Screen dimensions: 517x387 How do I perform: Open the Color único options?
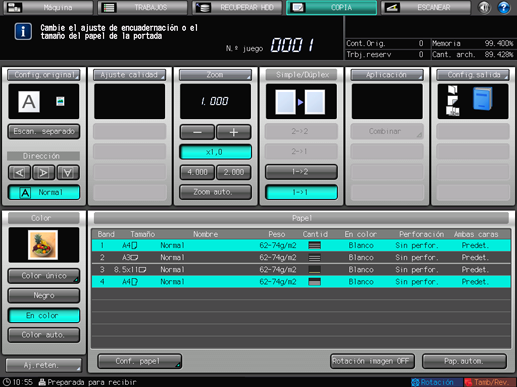tap(44, 276)
